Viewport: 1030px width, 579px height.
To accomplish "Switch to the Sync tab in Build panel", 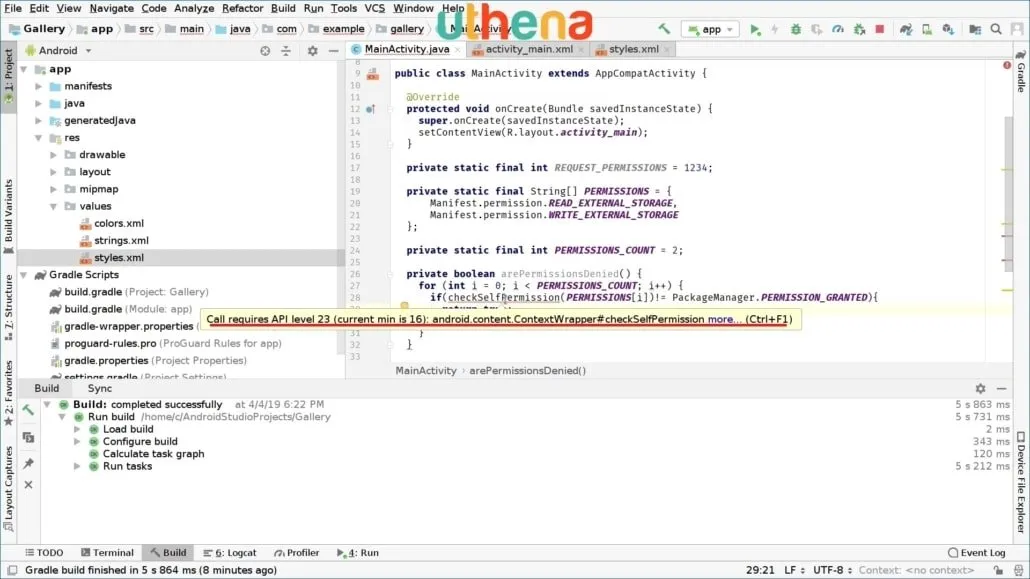I will [100, 388].
